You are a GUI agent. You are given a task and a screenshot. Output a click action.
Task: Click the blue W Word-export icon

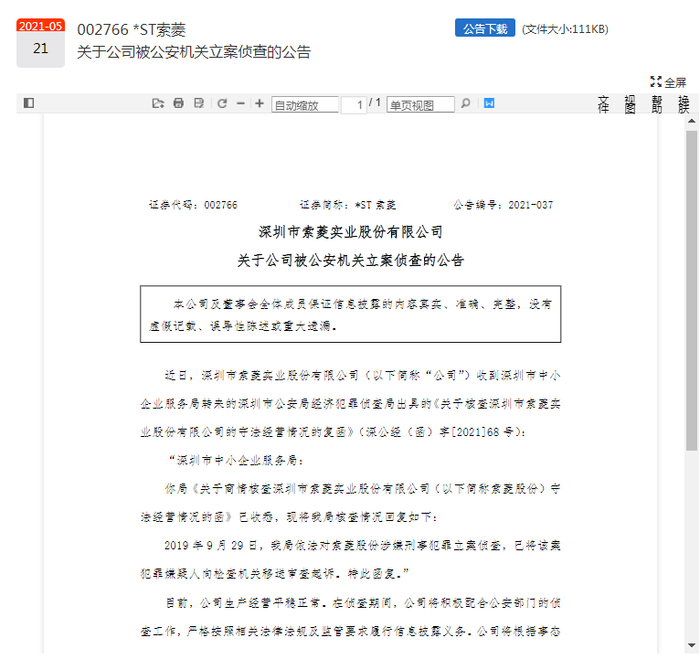tap(489, 104)
